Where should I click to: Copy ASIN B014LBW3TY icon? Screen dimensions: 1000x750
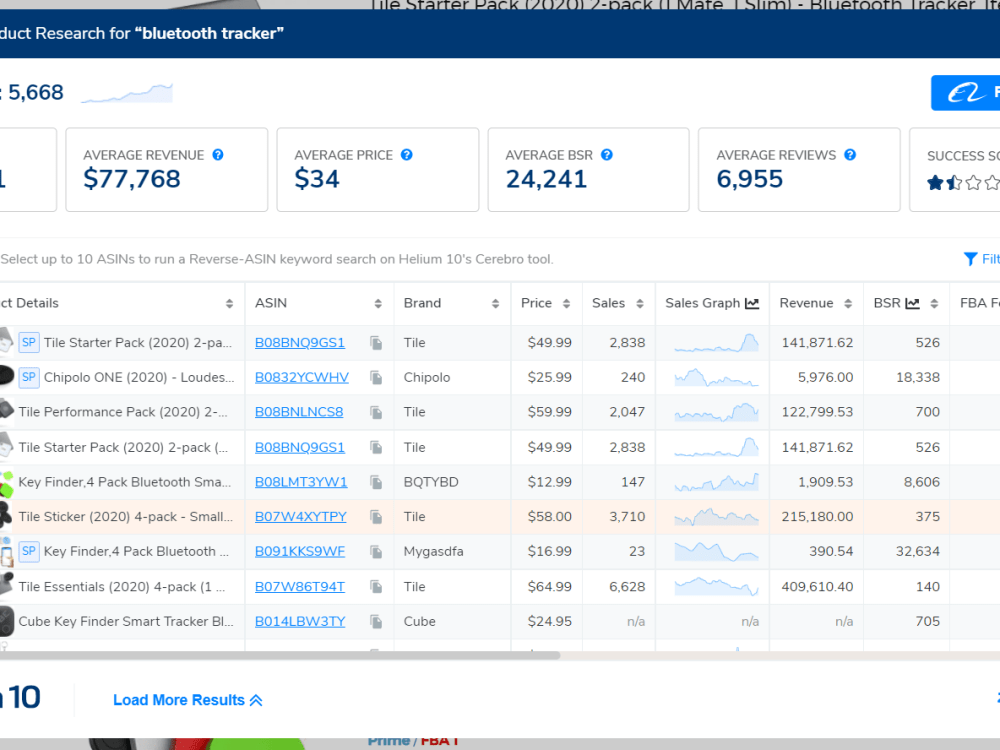coord(376,621)
